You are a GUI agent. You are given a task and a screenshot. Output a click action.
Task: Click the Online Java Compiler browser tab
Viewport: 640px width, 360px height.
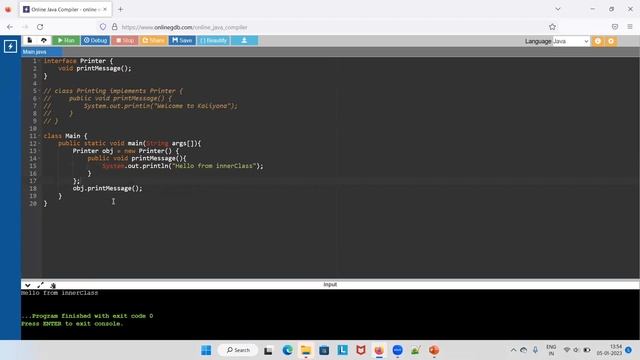click(64, 9)
